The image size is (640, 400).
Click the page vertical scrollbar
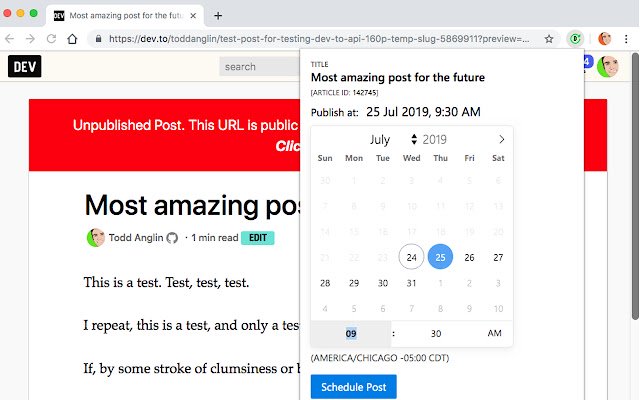pos(635,186)
